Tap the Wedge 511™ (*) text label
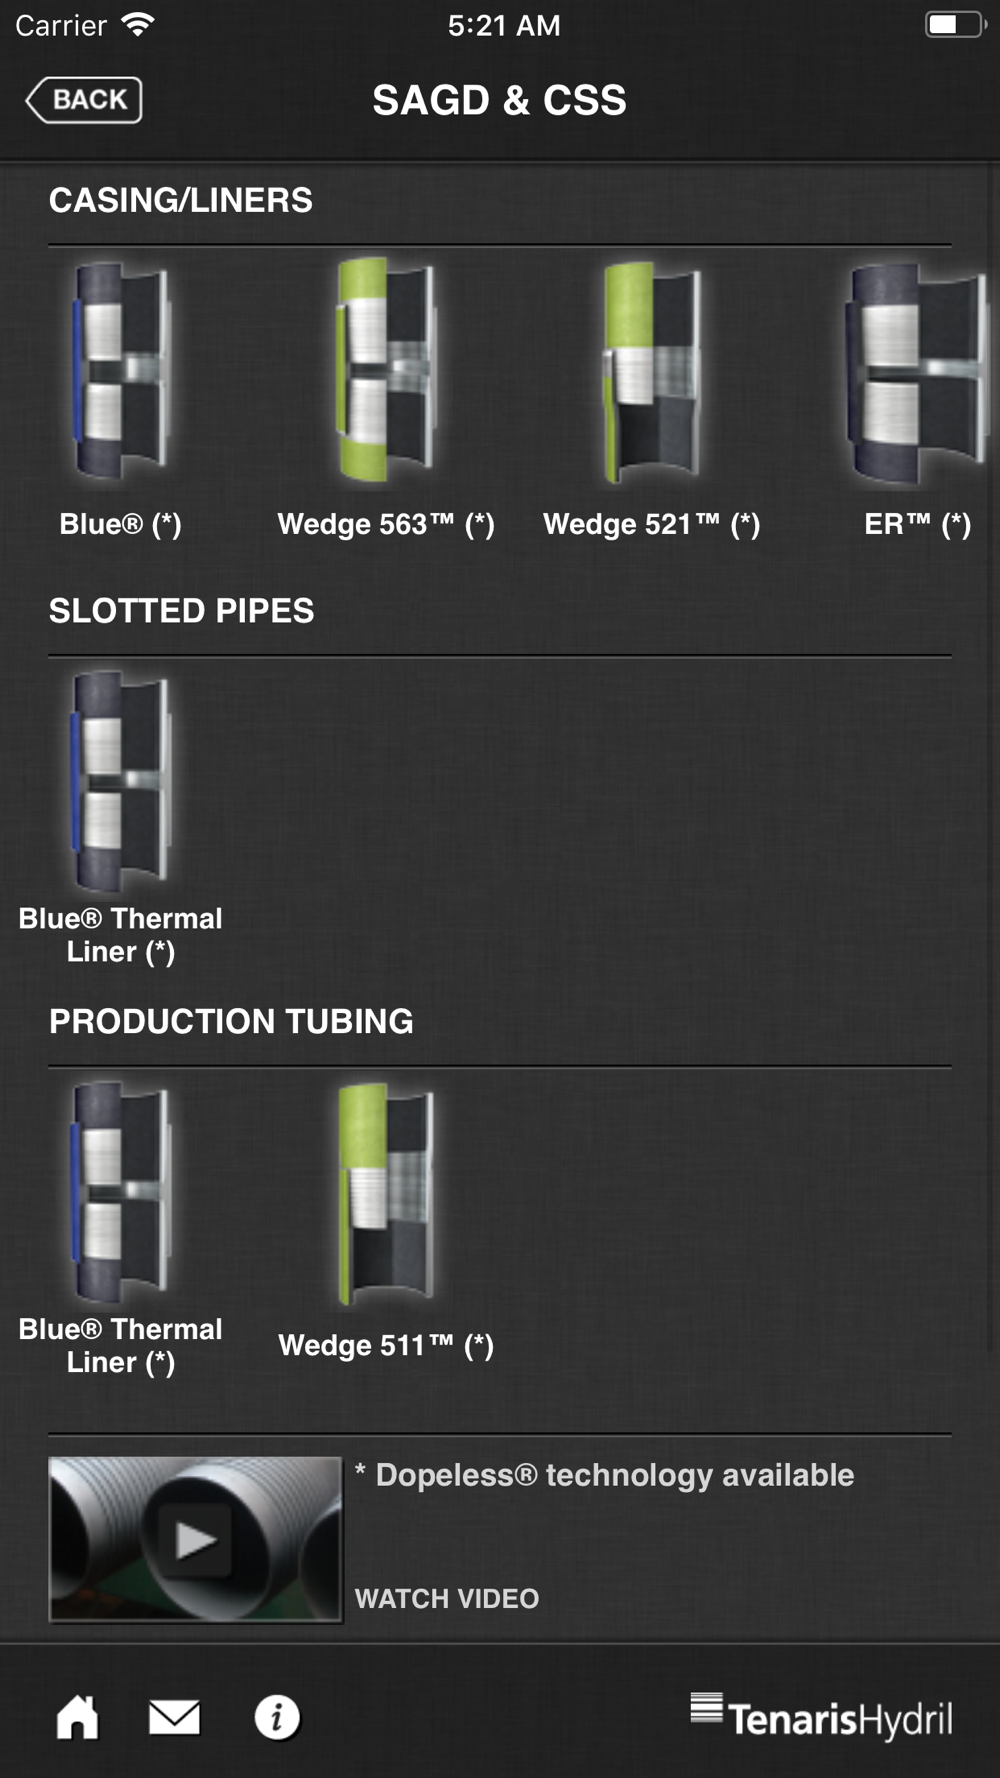 click(x=386, y=1345)
